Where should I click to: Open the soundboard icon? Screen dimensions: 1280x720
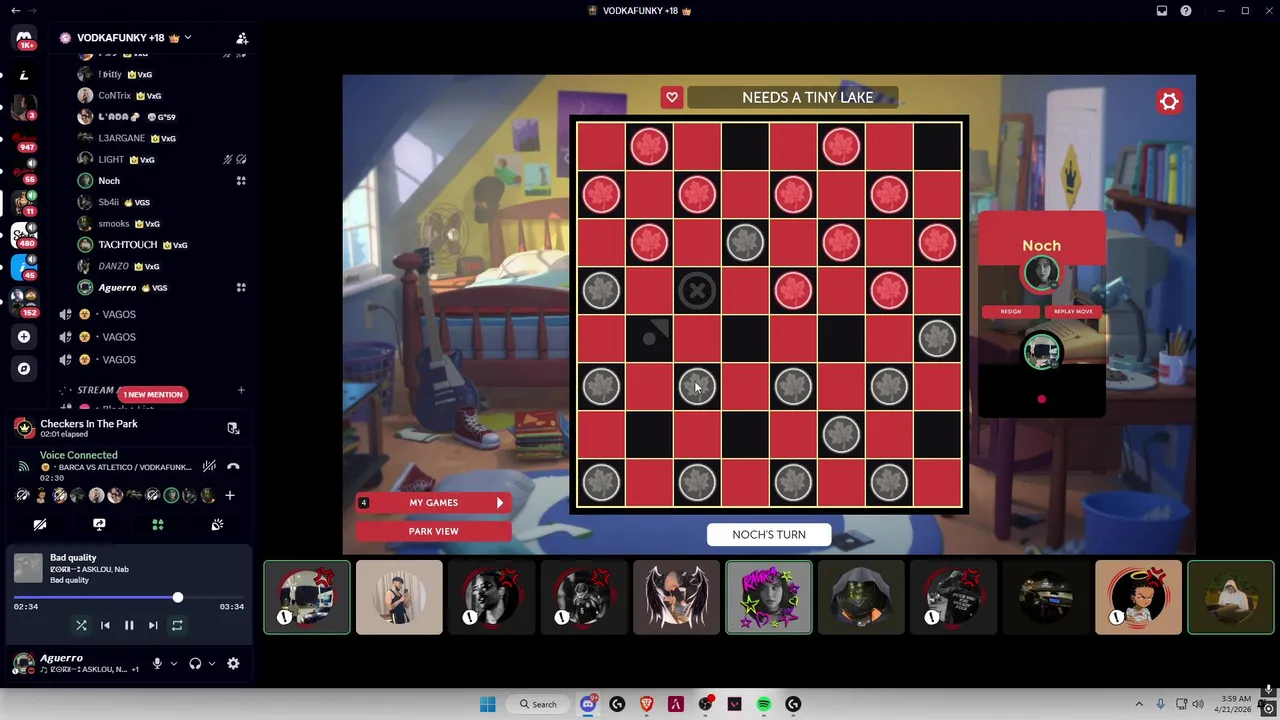pyautogui.click(x=217, y=524)
